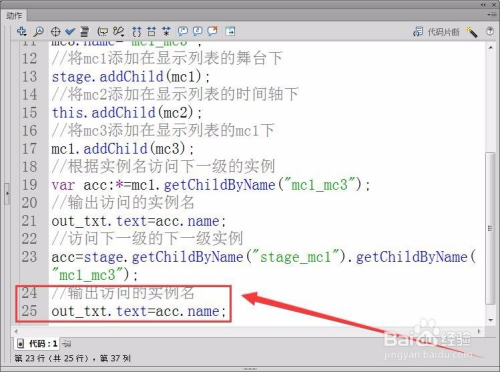Screen dimensions: 500x372
Task: Apply a line comment to selection
Action: (197, 31)
